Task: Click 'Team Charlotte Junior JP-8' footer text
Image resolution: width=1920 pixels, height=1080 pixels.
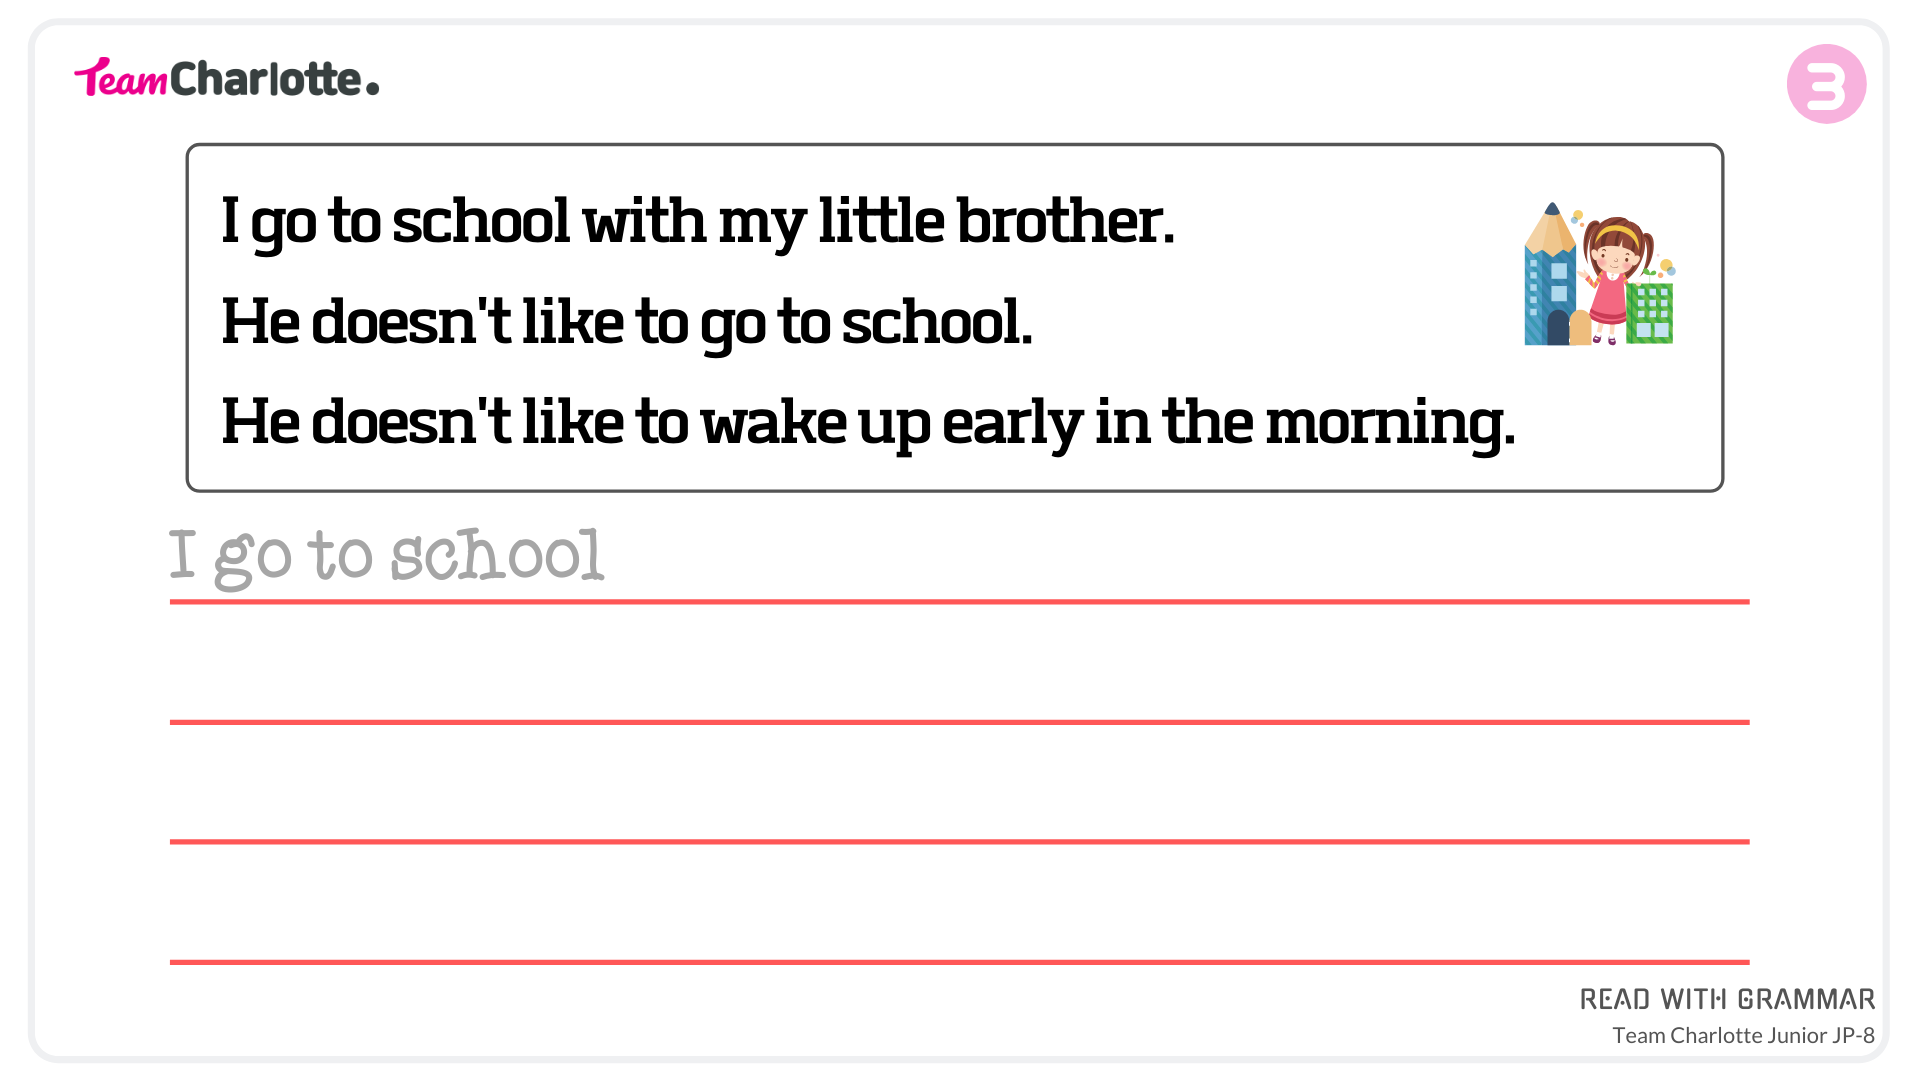Action: (x=1743, y=1035)
